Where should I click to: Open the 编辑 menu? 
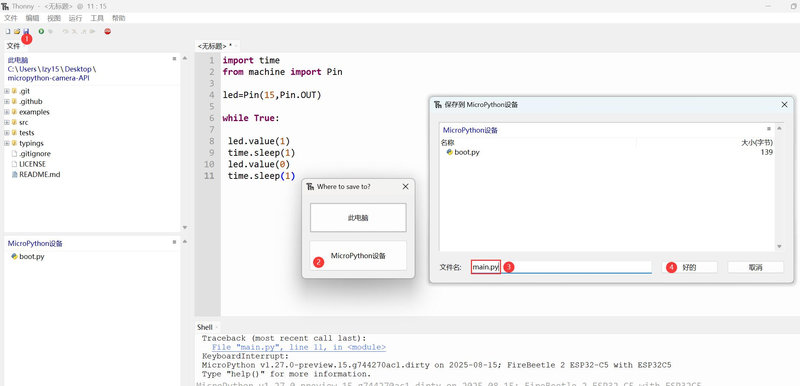[32, 18]
